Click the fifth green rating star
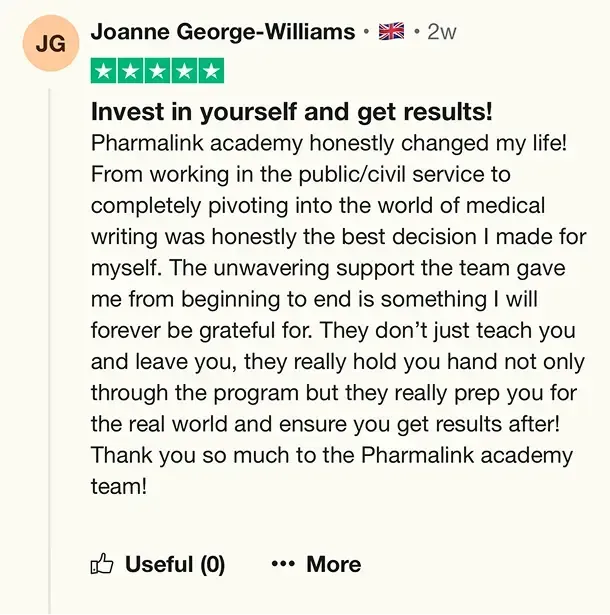Screen dimensions: 610x615 click(x=211, y=71)
